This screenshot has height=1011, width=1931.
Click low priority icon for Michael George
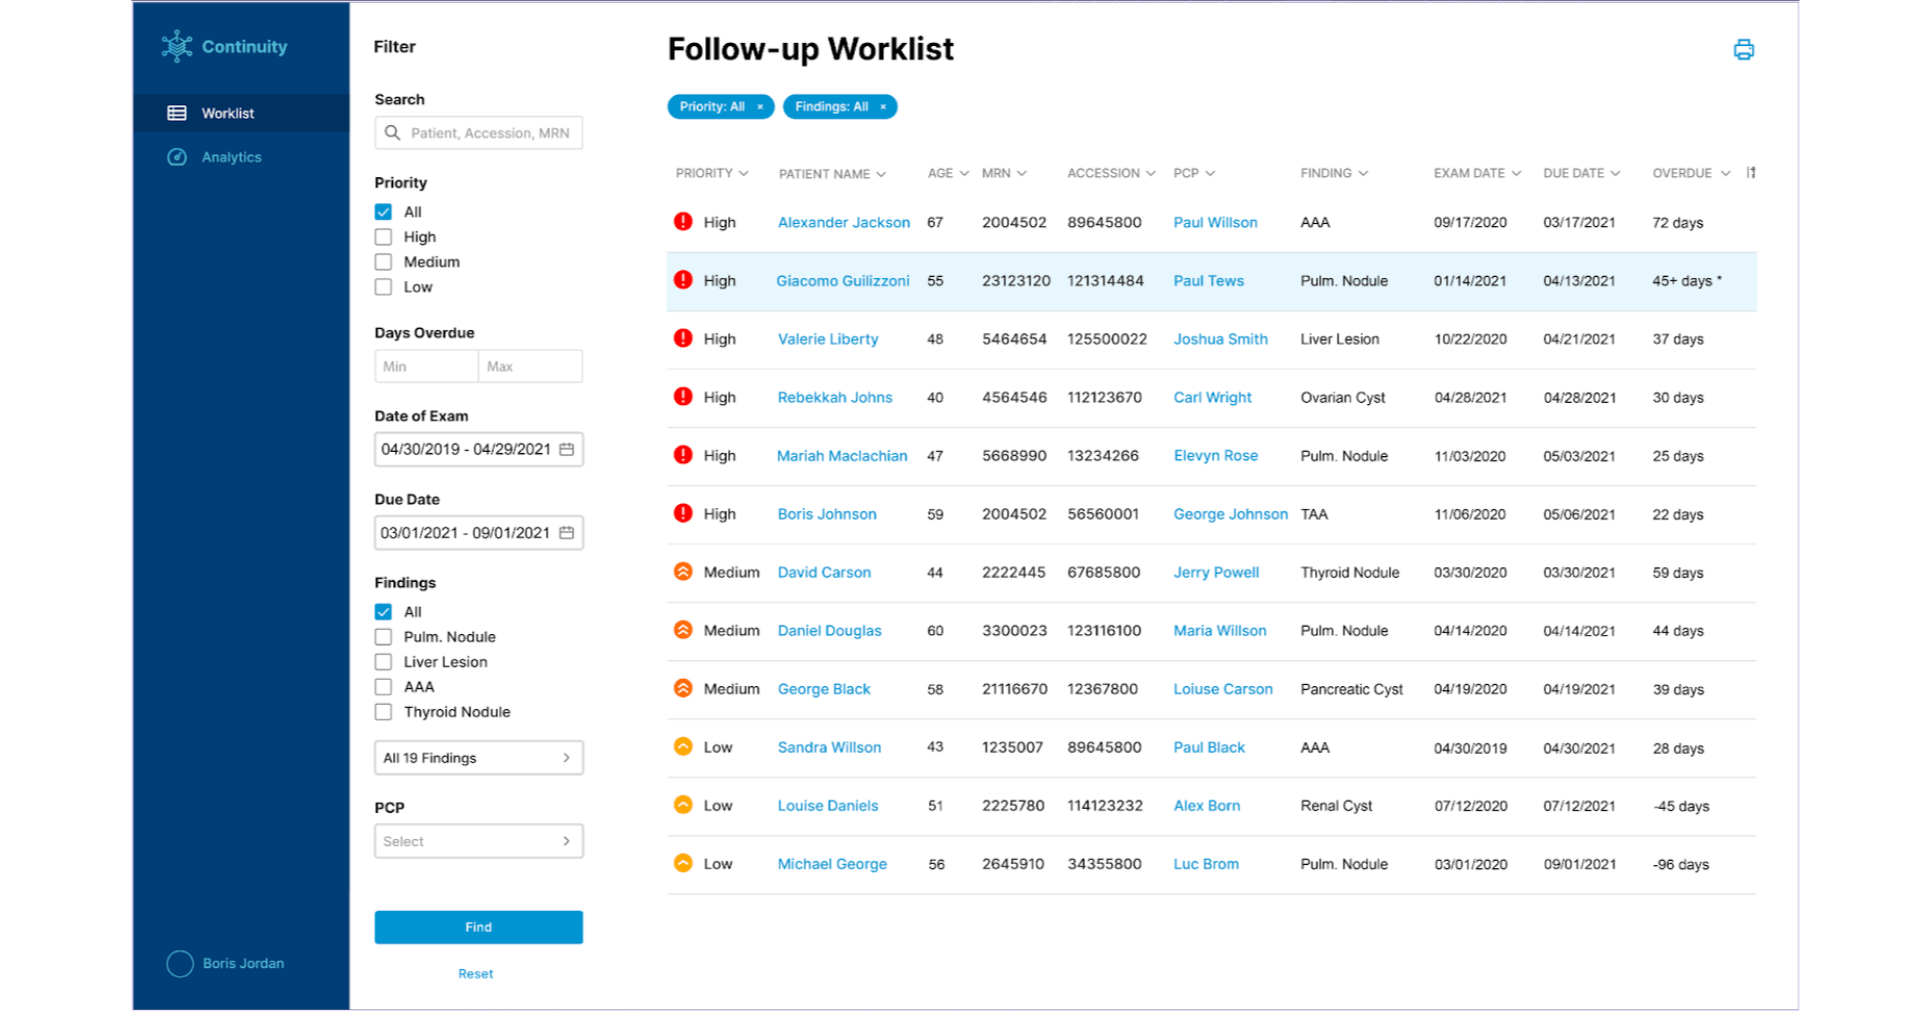pyautogui.click(x=683, y=863)
